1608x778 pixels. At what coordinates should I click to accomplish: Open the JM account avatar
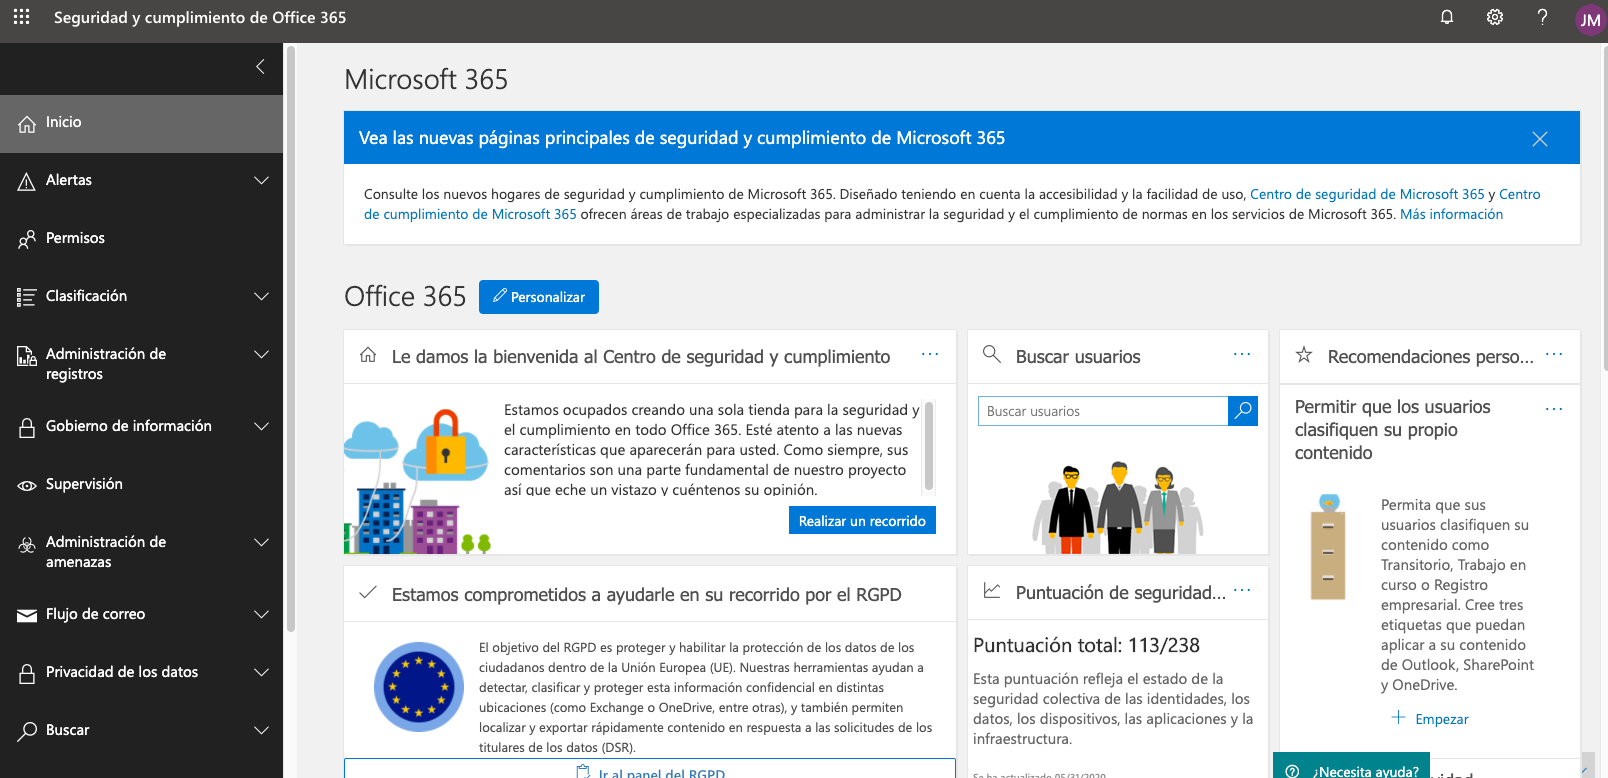[x=1589, y=20]
